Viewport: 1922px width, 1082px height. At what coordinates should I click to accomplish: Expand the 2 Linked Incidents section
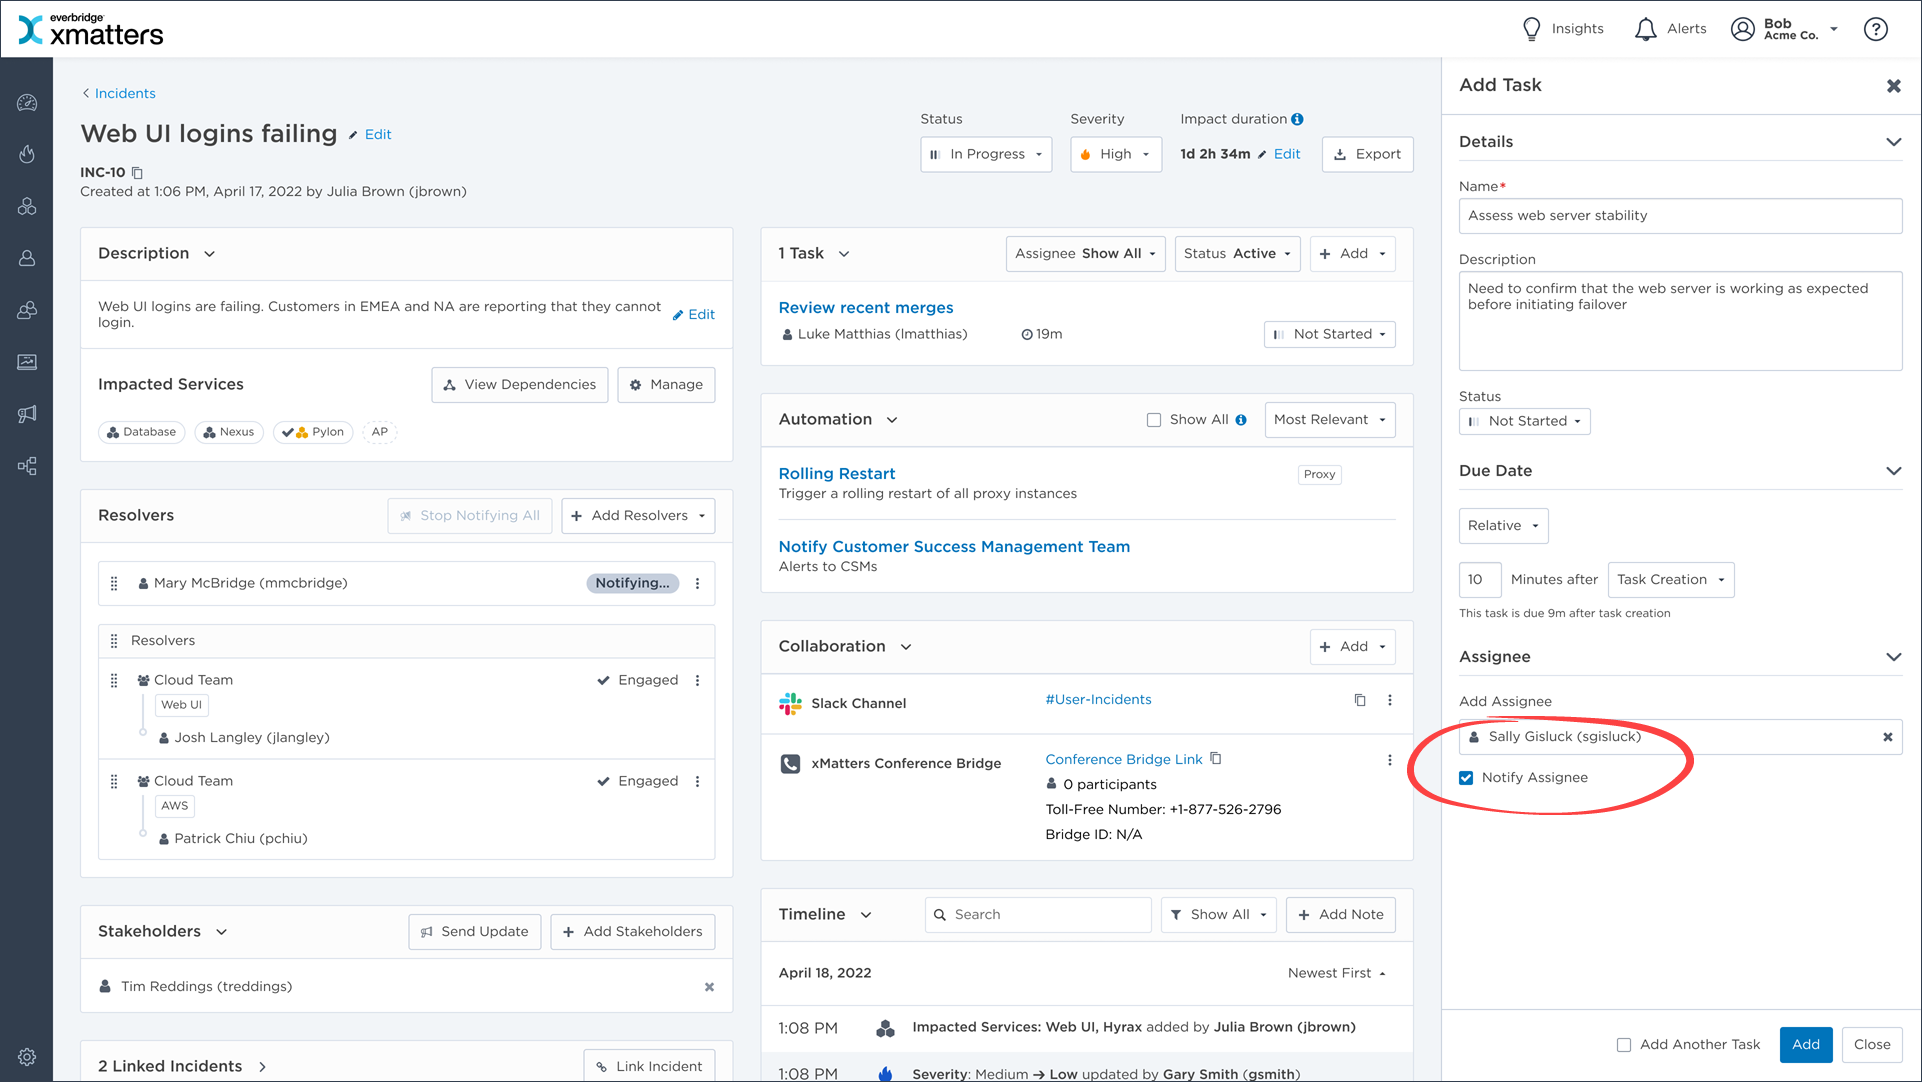tap(263, 1067)
